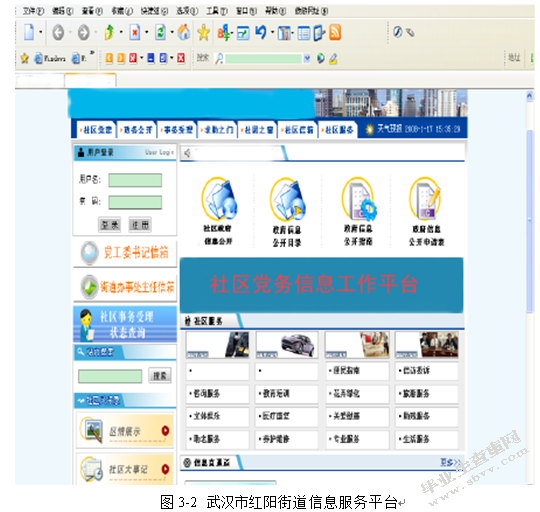540x512 pixels.
Task: Click the register button beside login
Action: [140, 225]
